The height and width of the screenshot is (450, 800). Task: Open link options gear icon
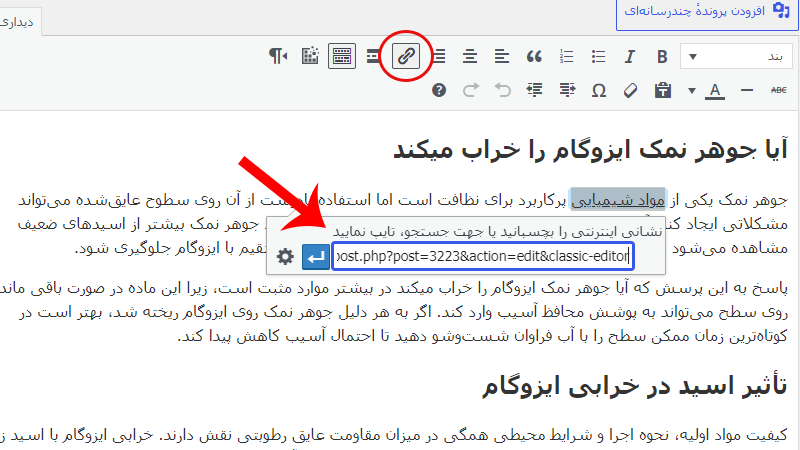pyautogui.click(x=285, y=257)
